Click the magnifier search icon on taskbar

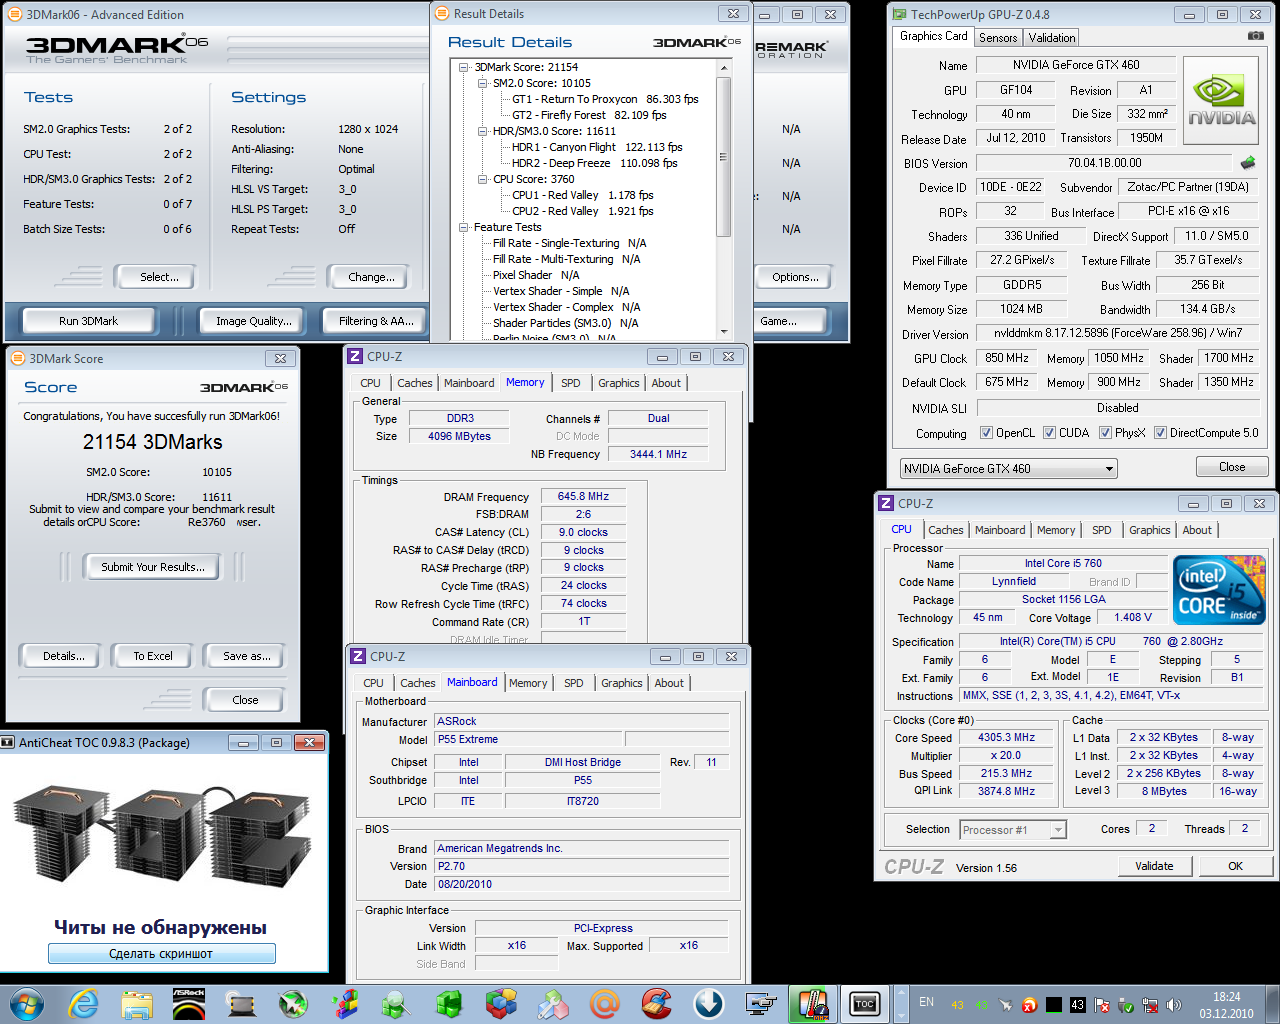click(x=397, y=1003)
